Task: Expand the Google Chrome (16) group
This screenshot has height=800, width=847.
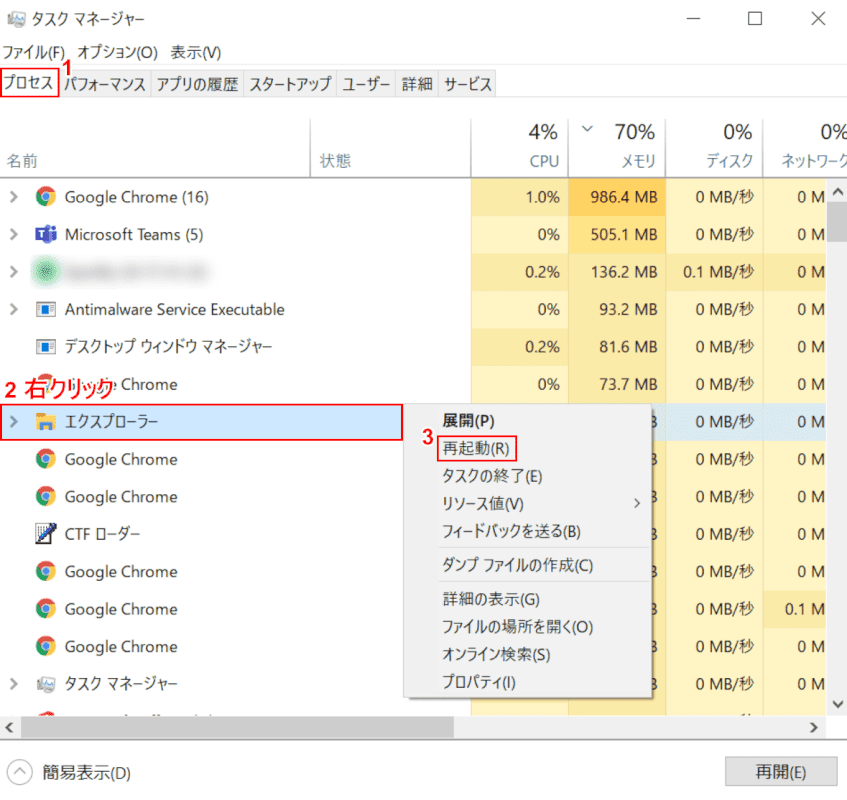Action: click(14, 197)
